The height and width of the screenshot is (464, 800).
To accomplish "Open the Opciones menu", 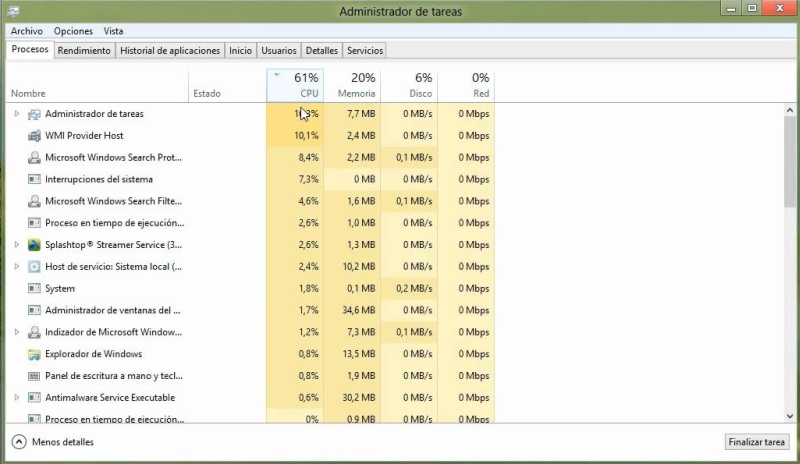I will [x=73, y=31].
